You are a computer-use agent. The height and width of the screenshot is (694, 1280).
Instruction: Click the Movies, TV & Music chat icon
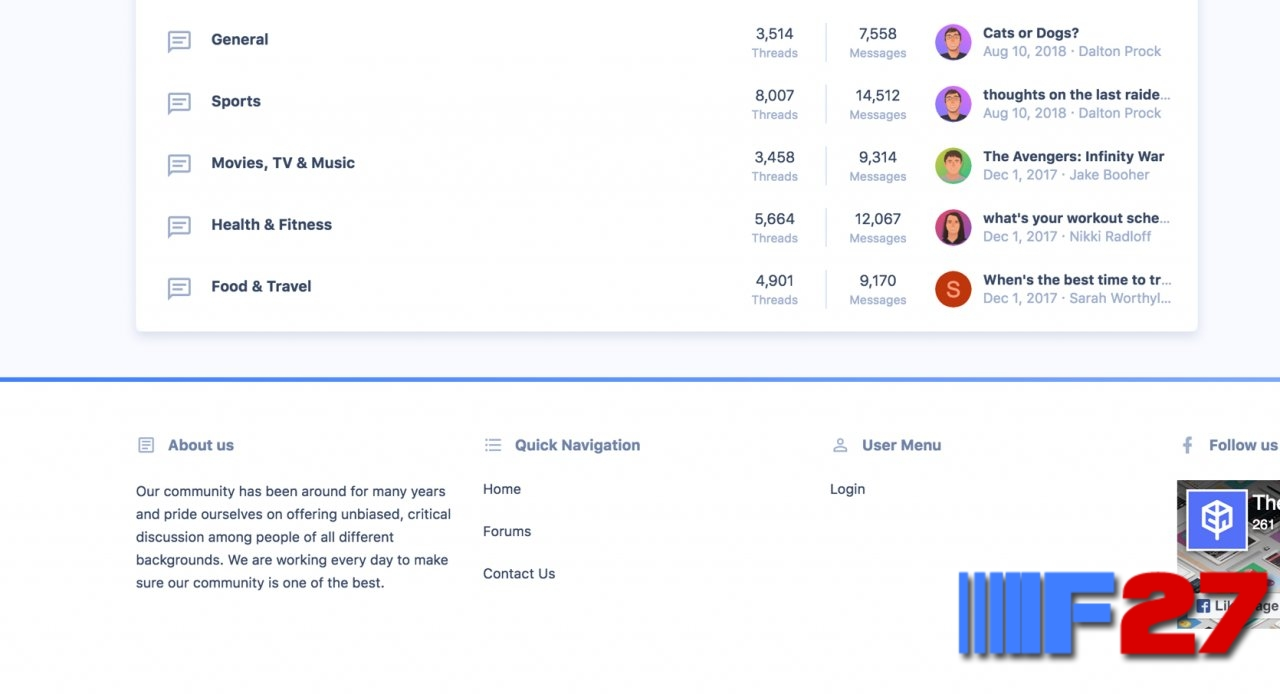179,165
